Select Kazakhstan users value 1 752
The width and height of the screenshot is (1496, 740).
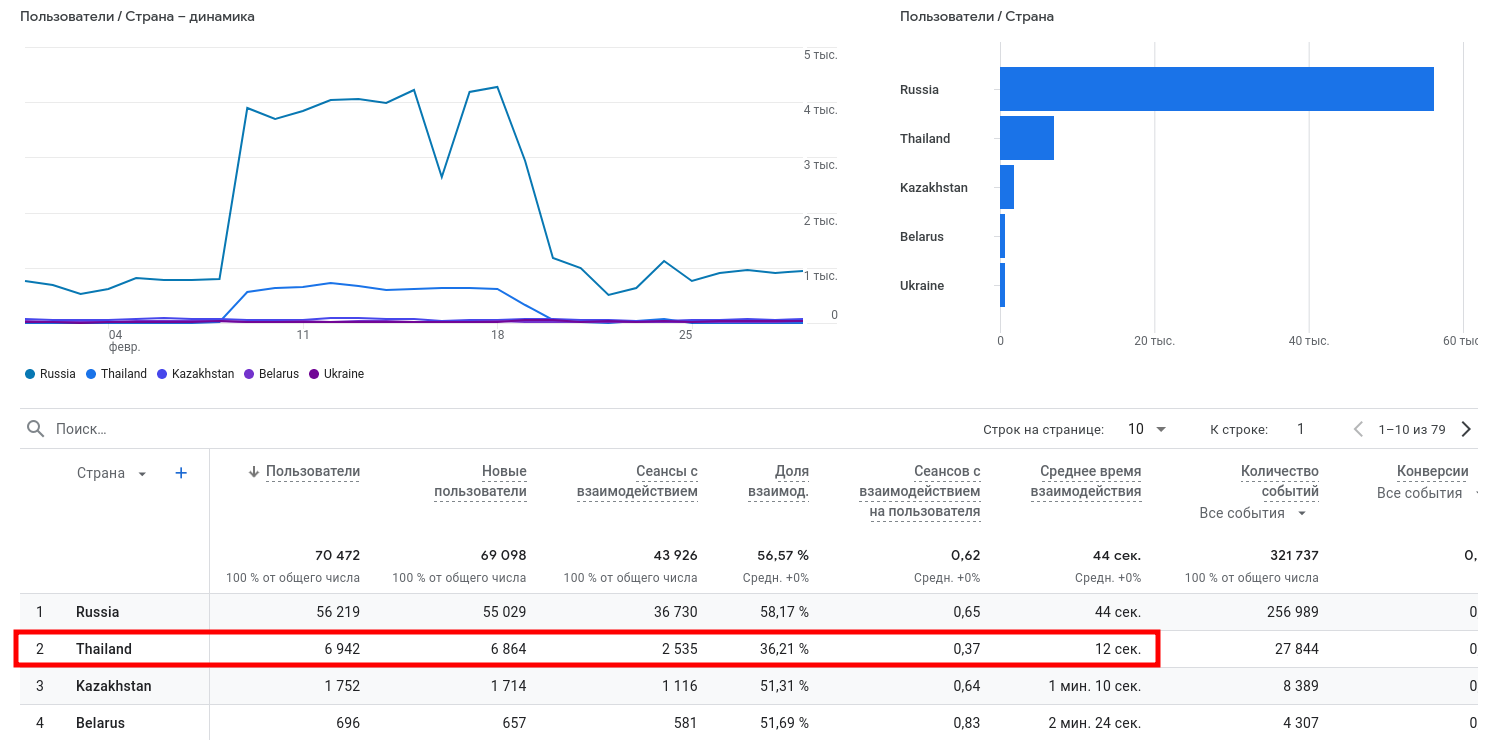340,686
